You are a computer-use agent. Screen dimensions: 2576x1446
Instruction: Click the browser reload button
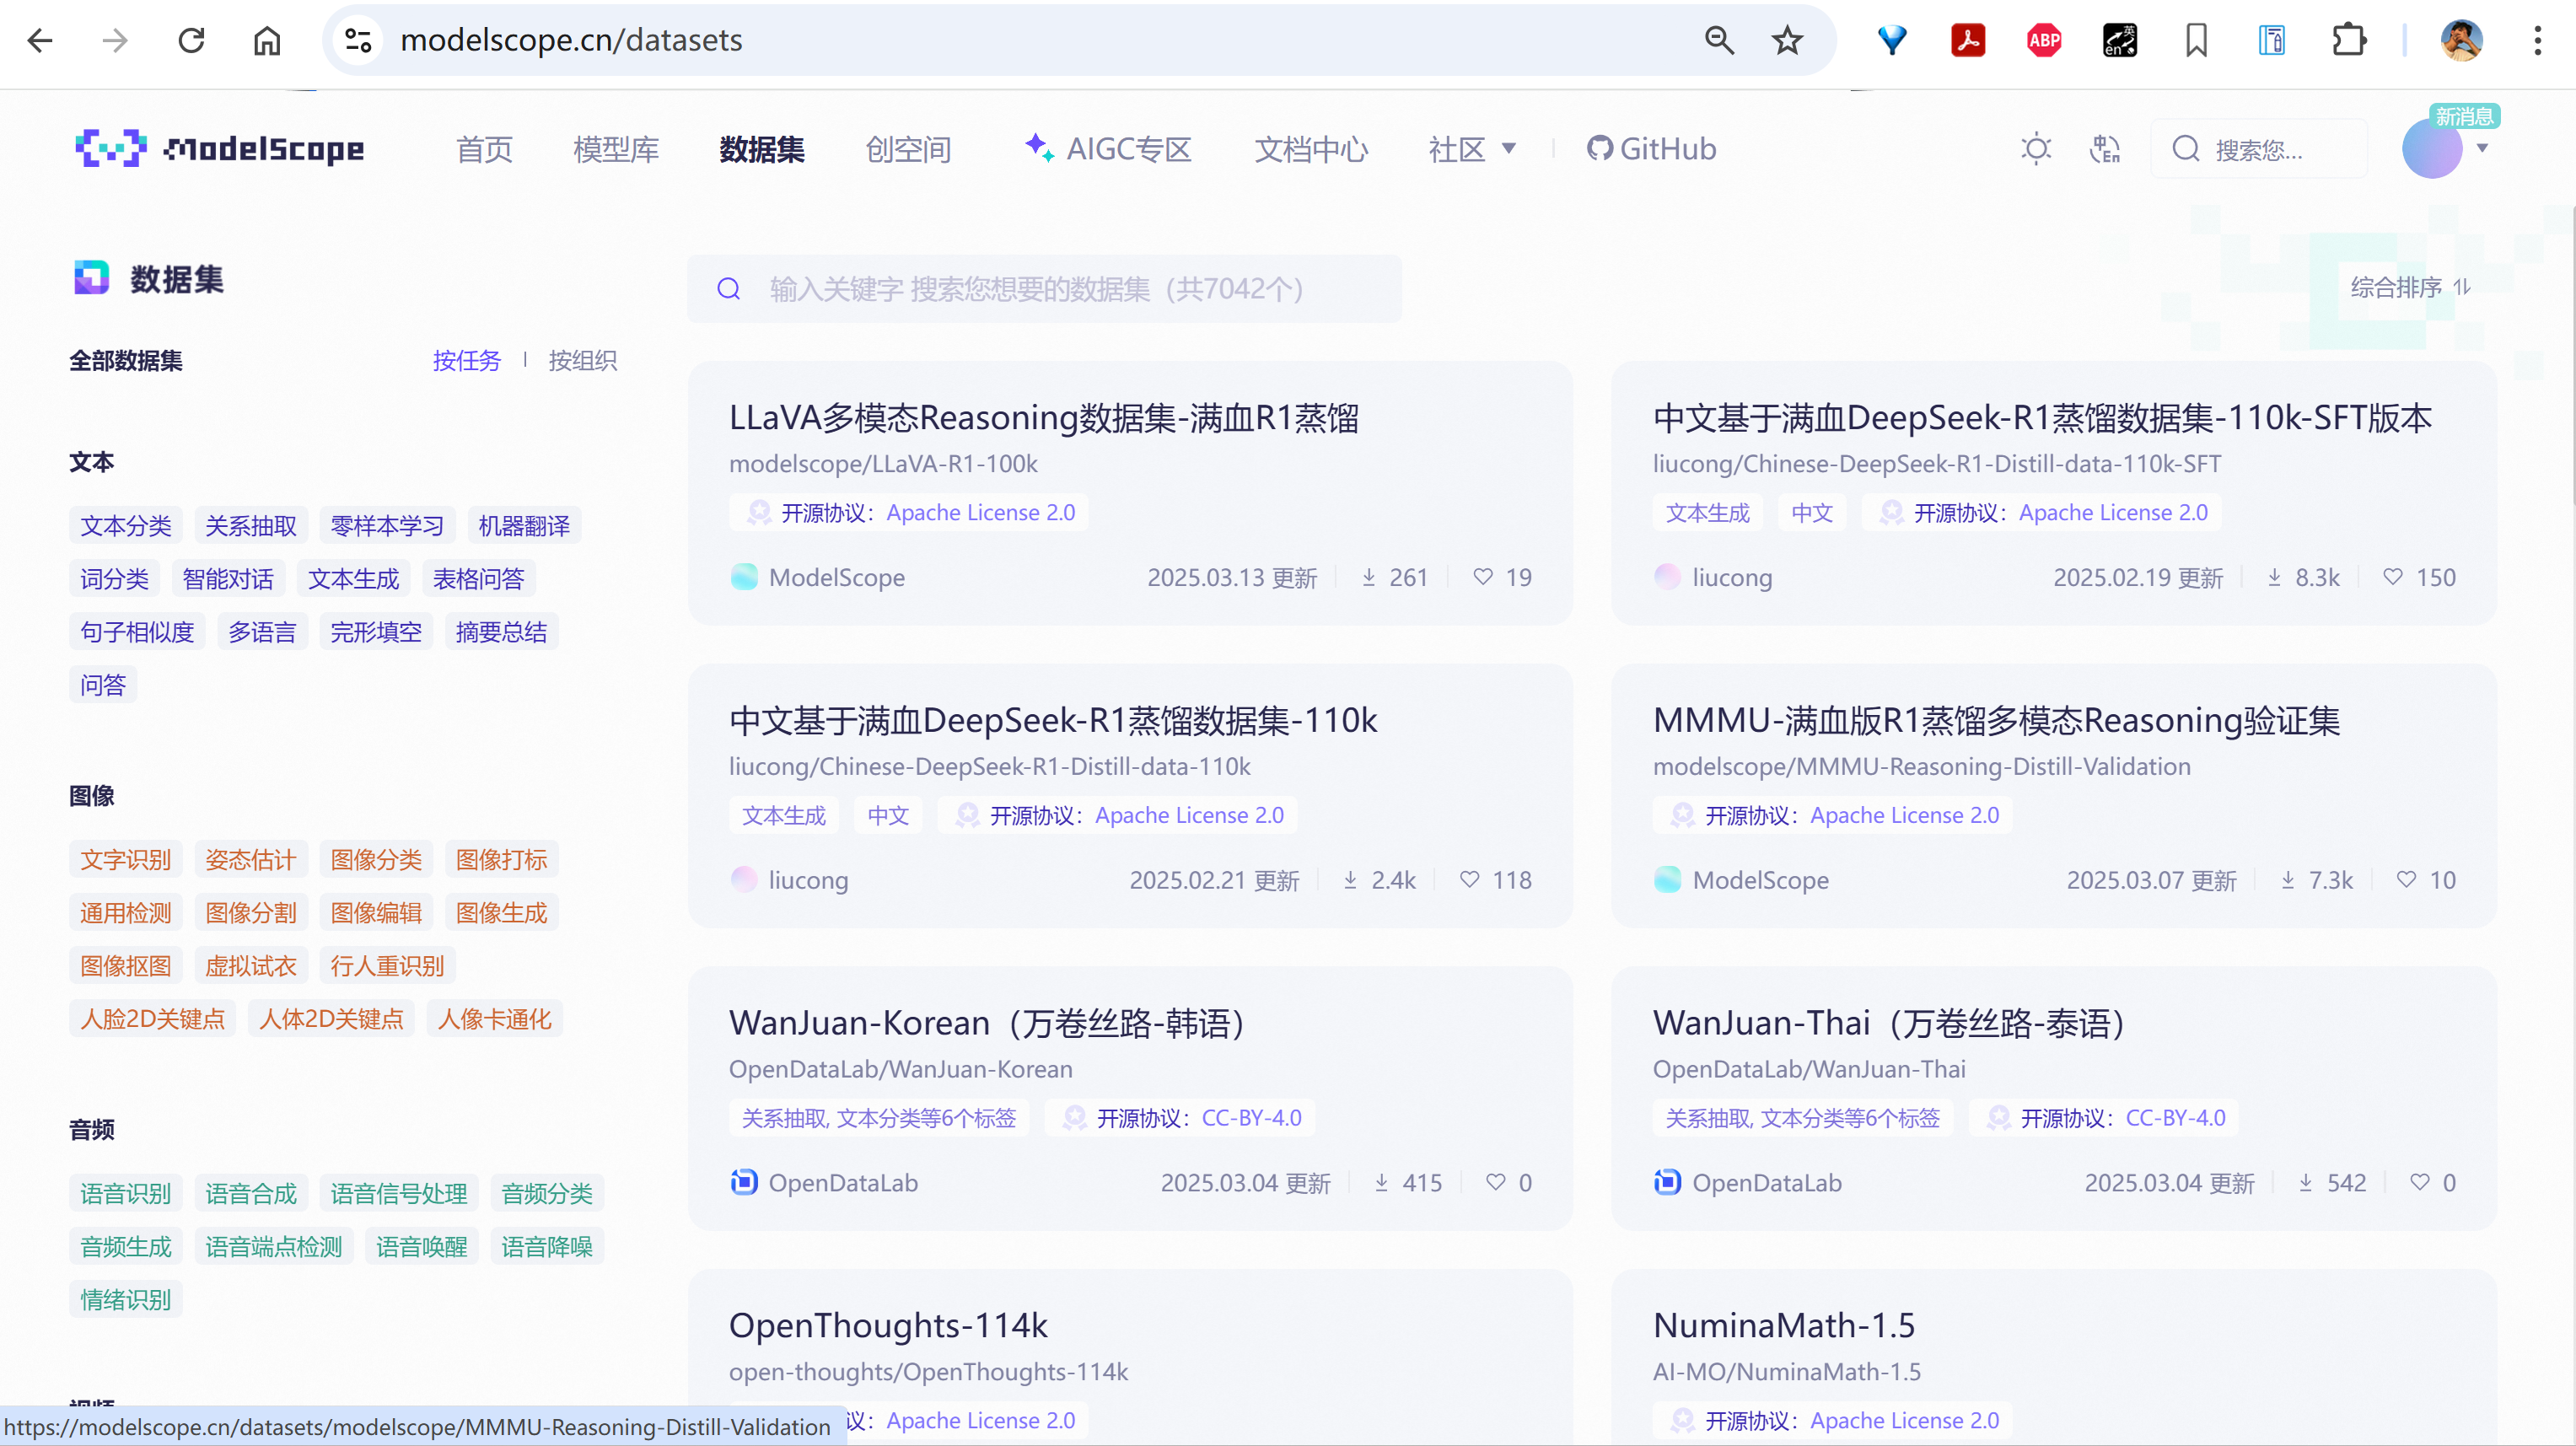tap(191, 41)
